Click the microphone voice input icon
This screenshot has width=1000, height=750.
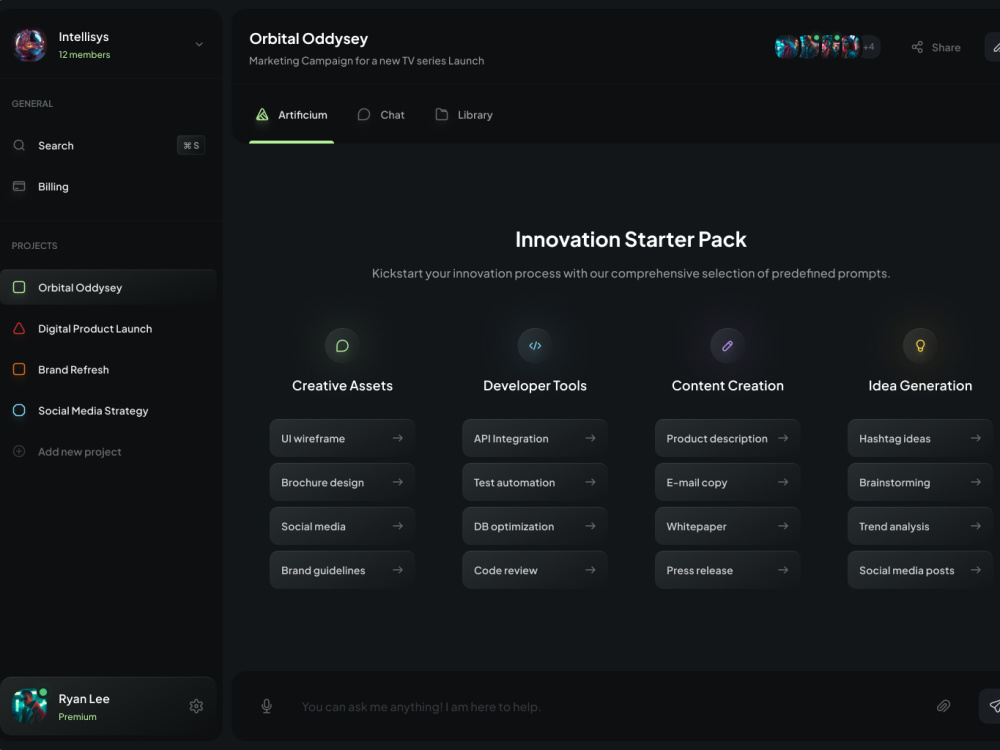click(x=267, y=706)
